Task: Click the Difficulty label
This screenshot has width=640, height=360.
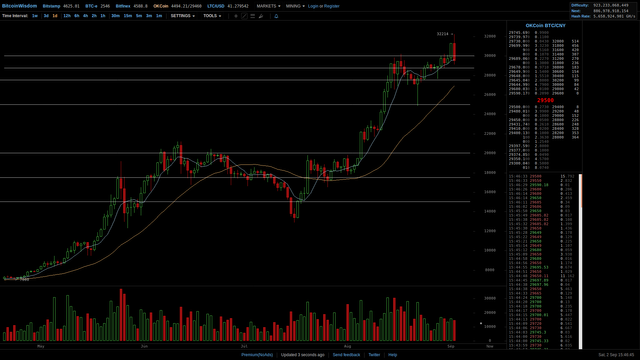Action: [x=580, y=5]
